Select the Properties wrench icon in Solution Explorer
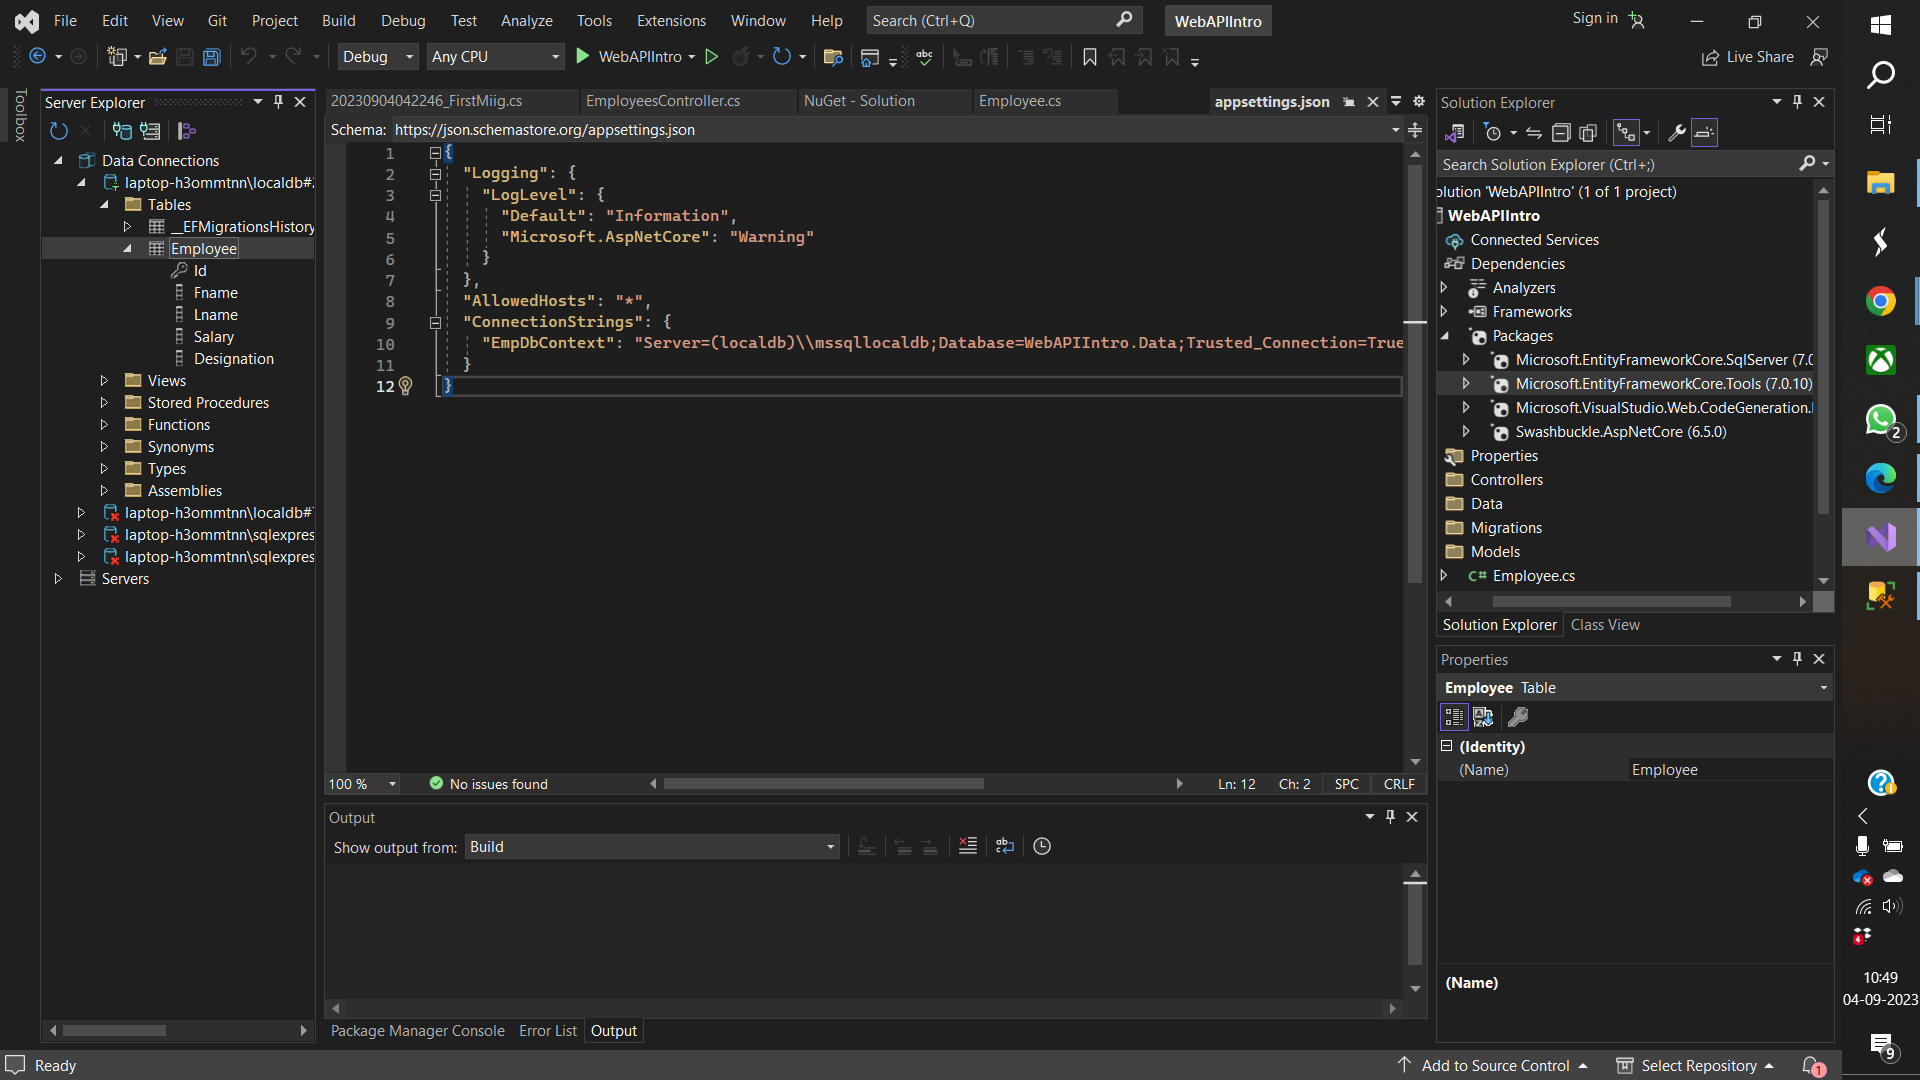Screen dimensions: 1920x1080 pos(1676,132)
